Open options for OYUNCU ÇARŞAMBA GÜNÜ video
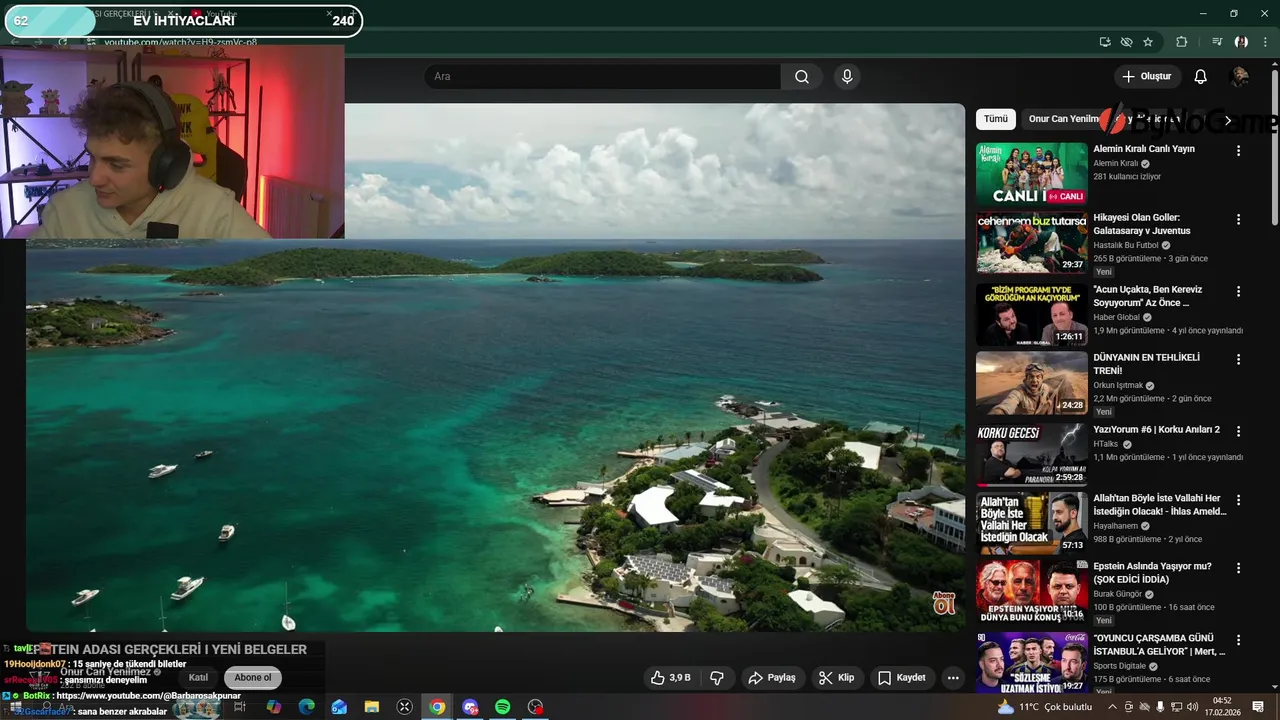The width and height of the screenshot is (1280, 720). 1238,639
